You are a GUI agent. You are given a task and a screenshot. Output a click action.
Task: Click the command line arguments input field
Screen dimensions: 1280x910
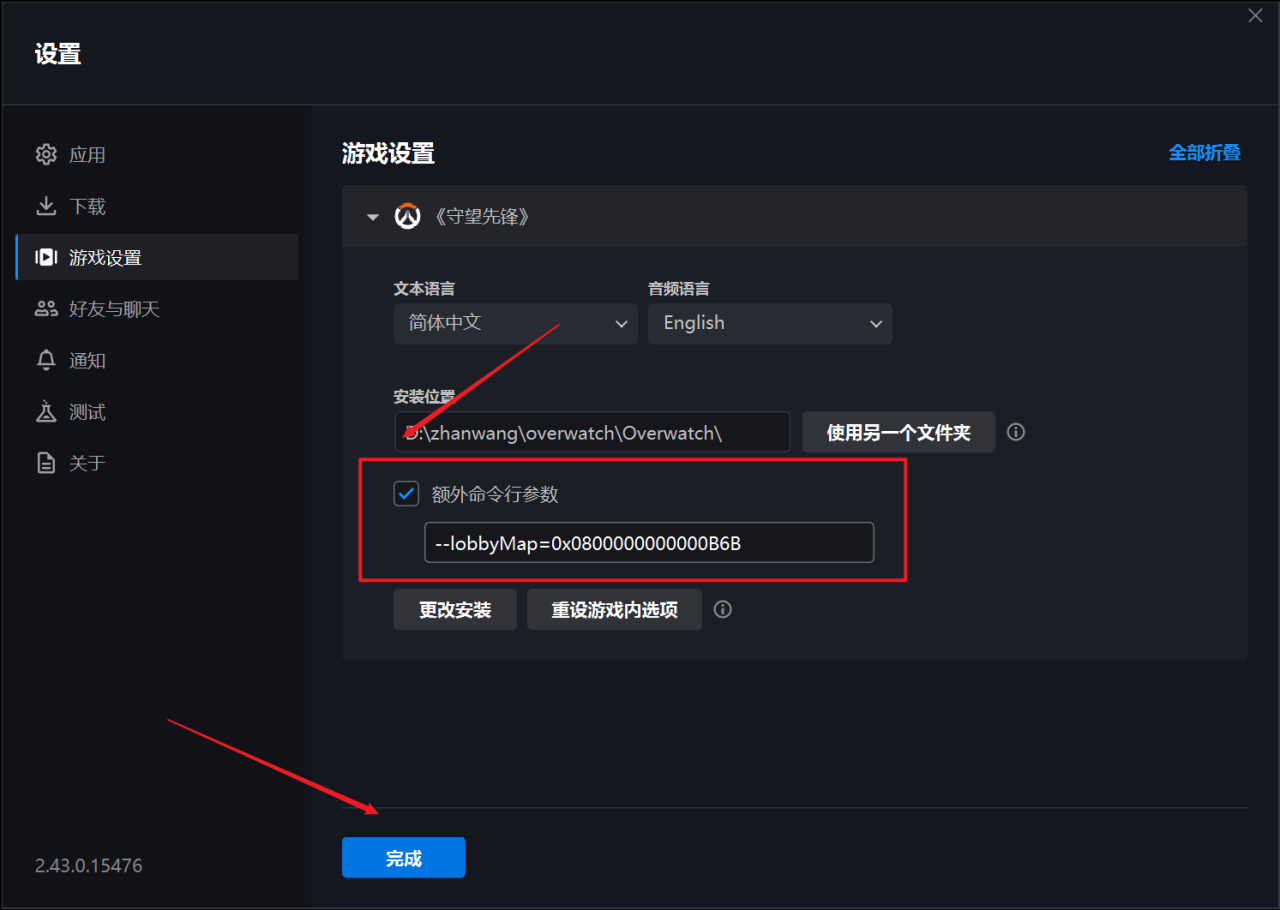coord(649,543)
